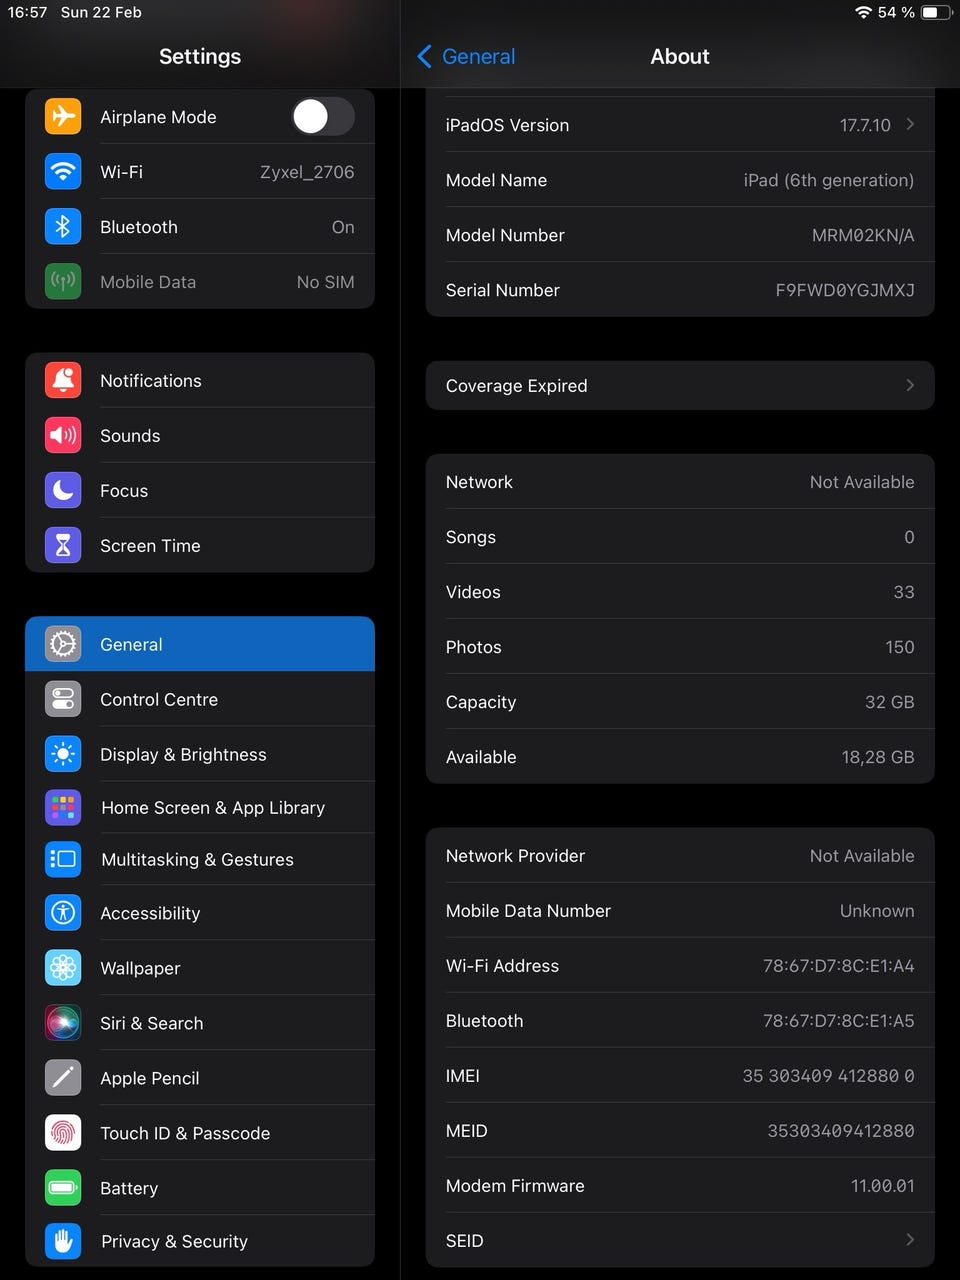Open Touch ID & Passcode label
Image resolution: width=960 pixels, height=1280 pixels.
click(x=185, y=1133)
